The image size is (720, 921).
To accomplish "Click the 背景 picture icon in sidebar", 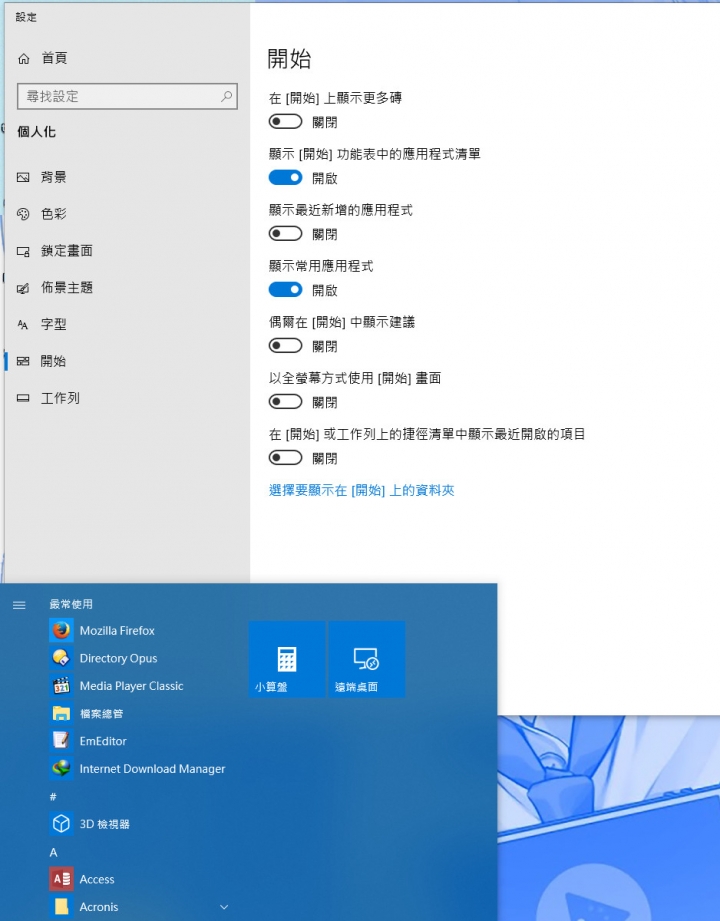I will click(x=23, y=177).
